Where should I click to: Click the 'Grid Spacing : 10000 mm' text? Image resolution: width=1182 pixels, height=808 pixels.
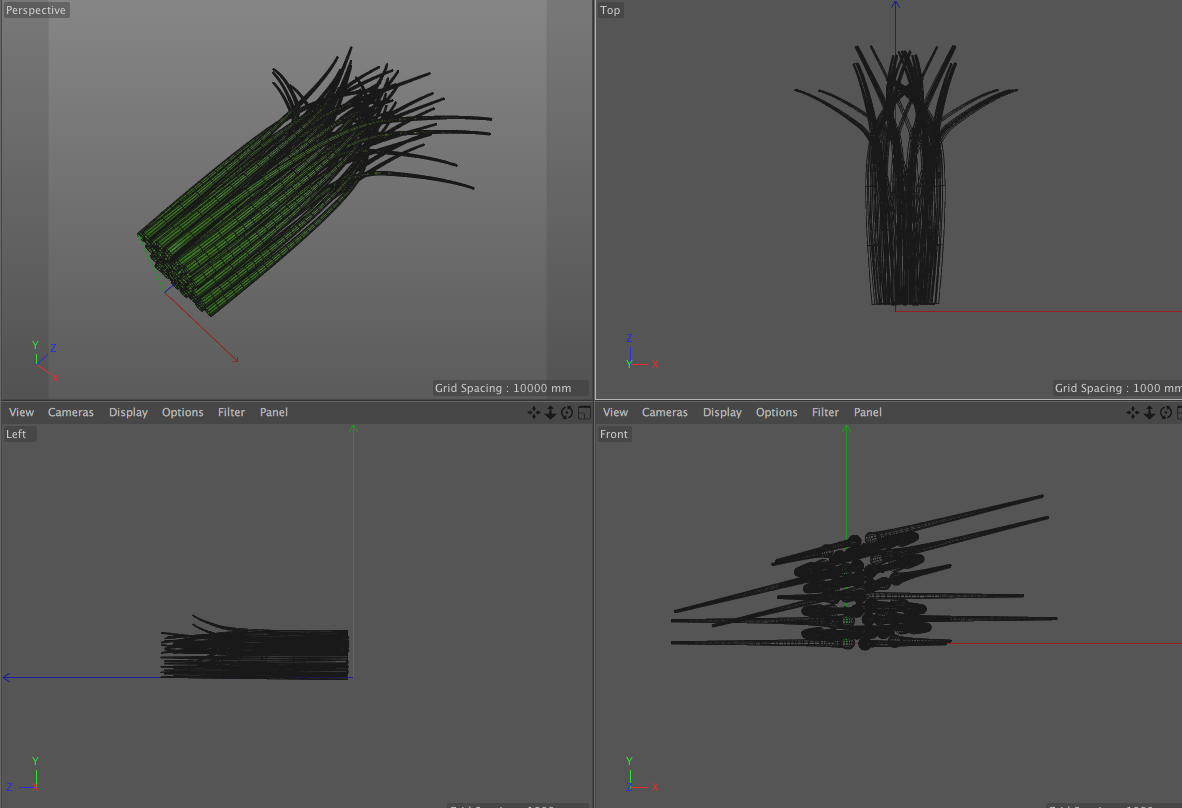coord(503,388)
